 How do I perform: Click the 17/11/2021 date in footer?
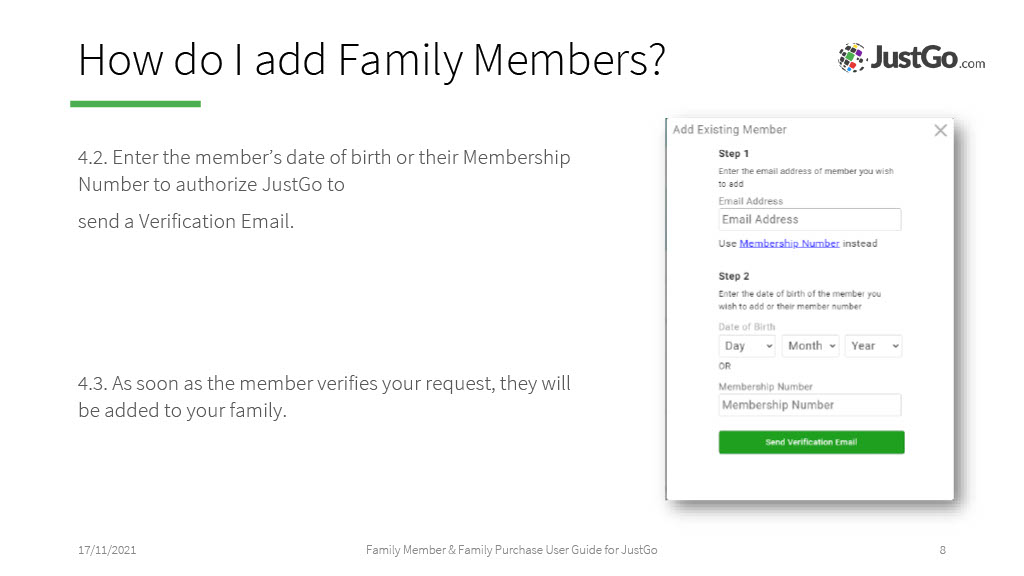[x=107, y=550]
